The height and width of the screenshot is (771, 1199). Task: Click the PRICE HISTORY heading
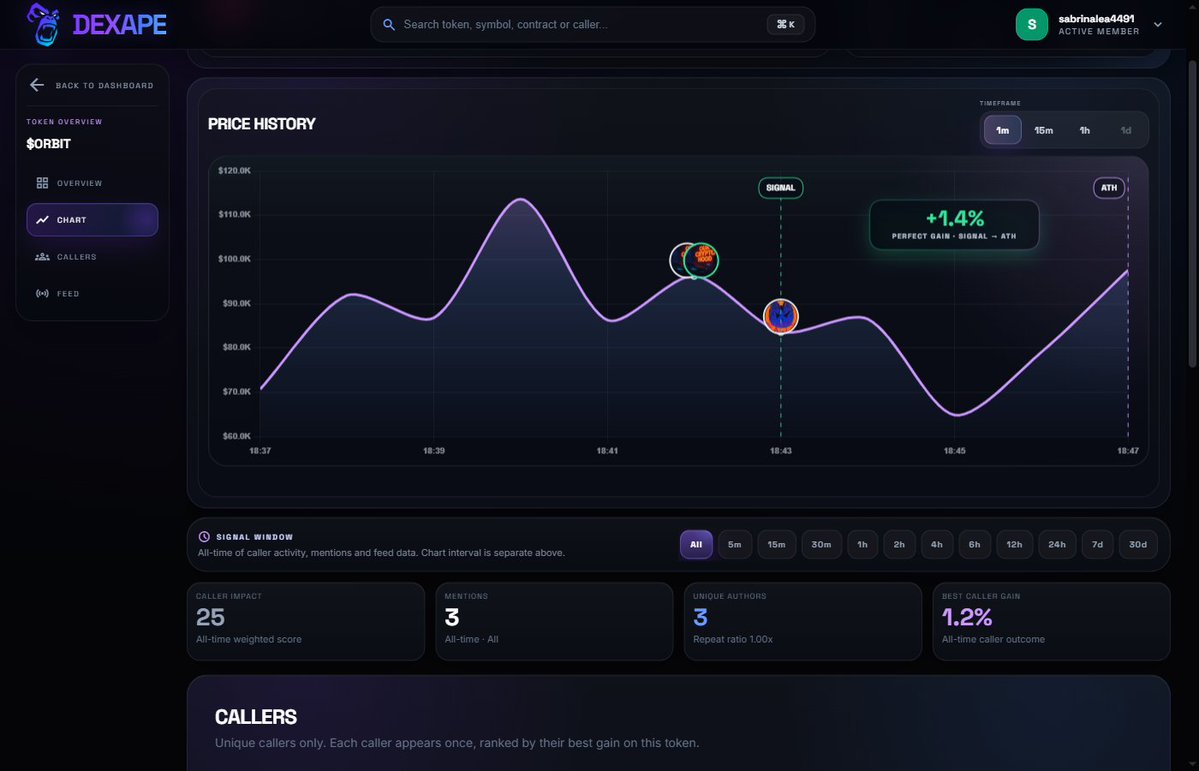pos(262,124)
